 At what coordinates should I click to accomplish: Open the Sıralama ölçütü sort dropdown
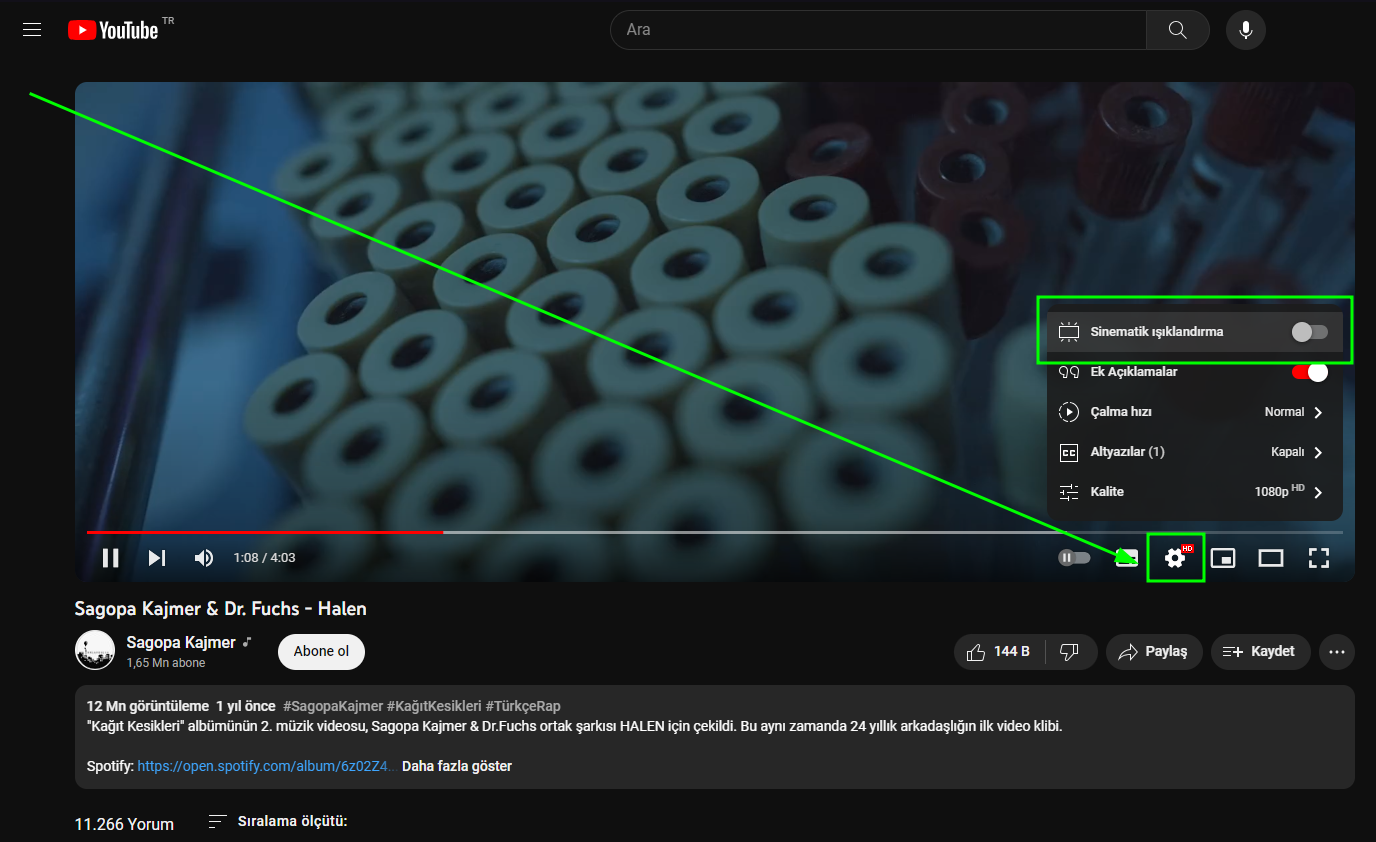278,822
